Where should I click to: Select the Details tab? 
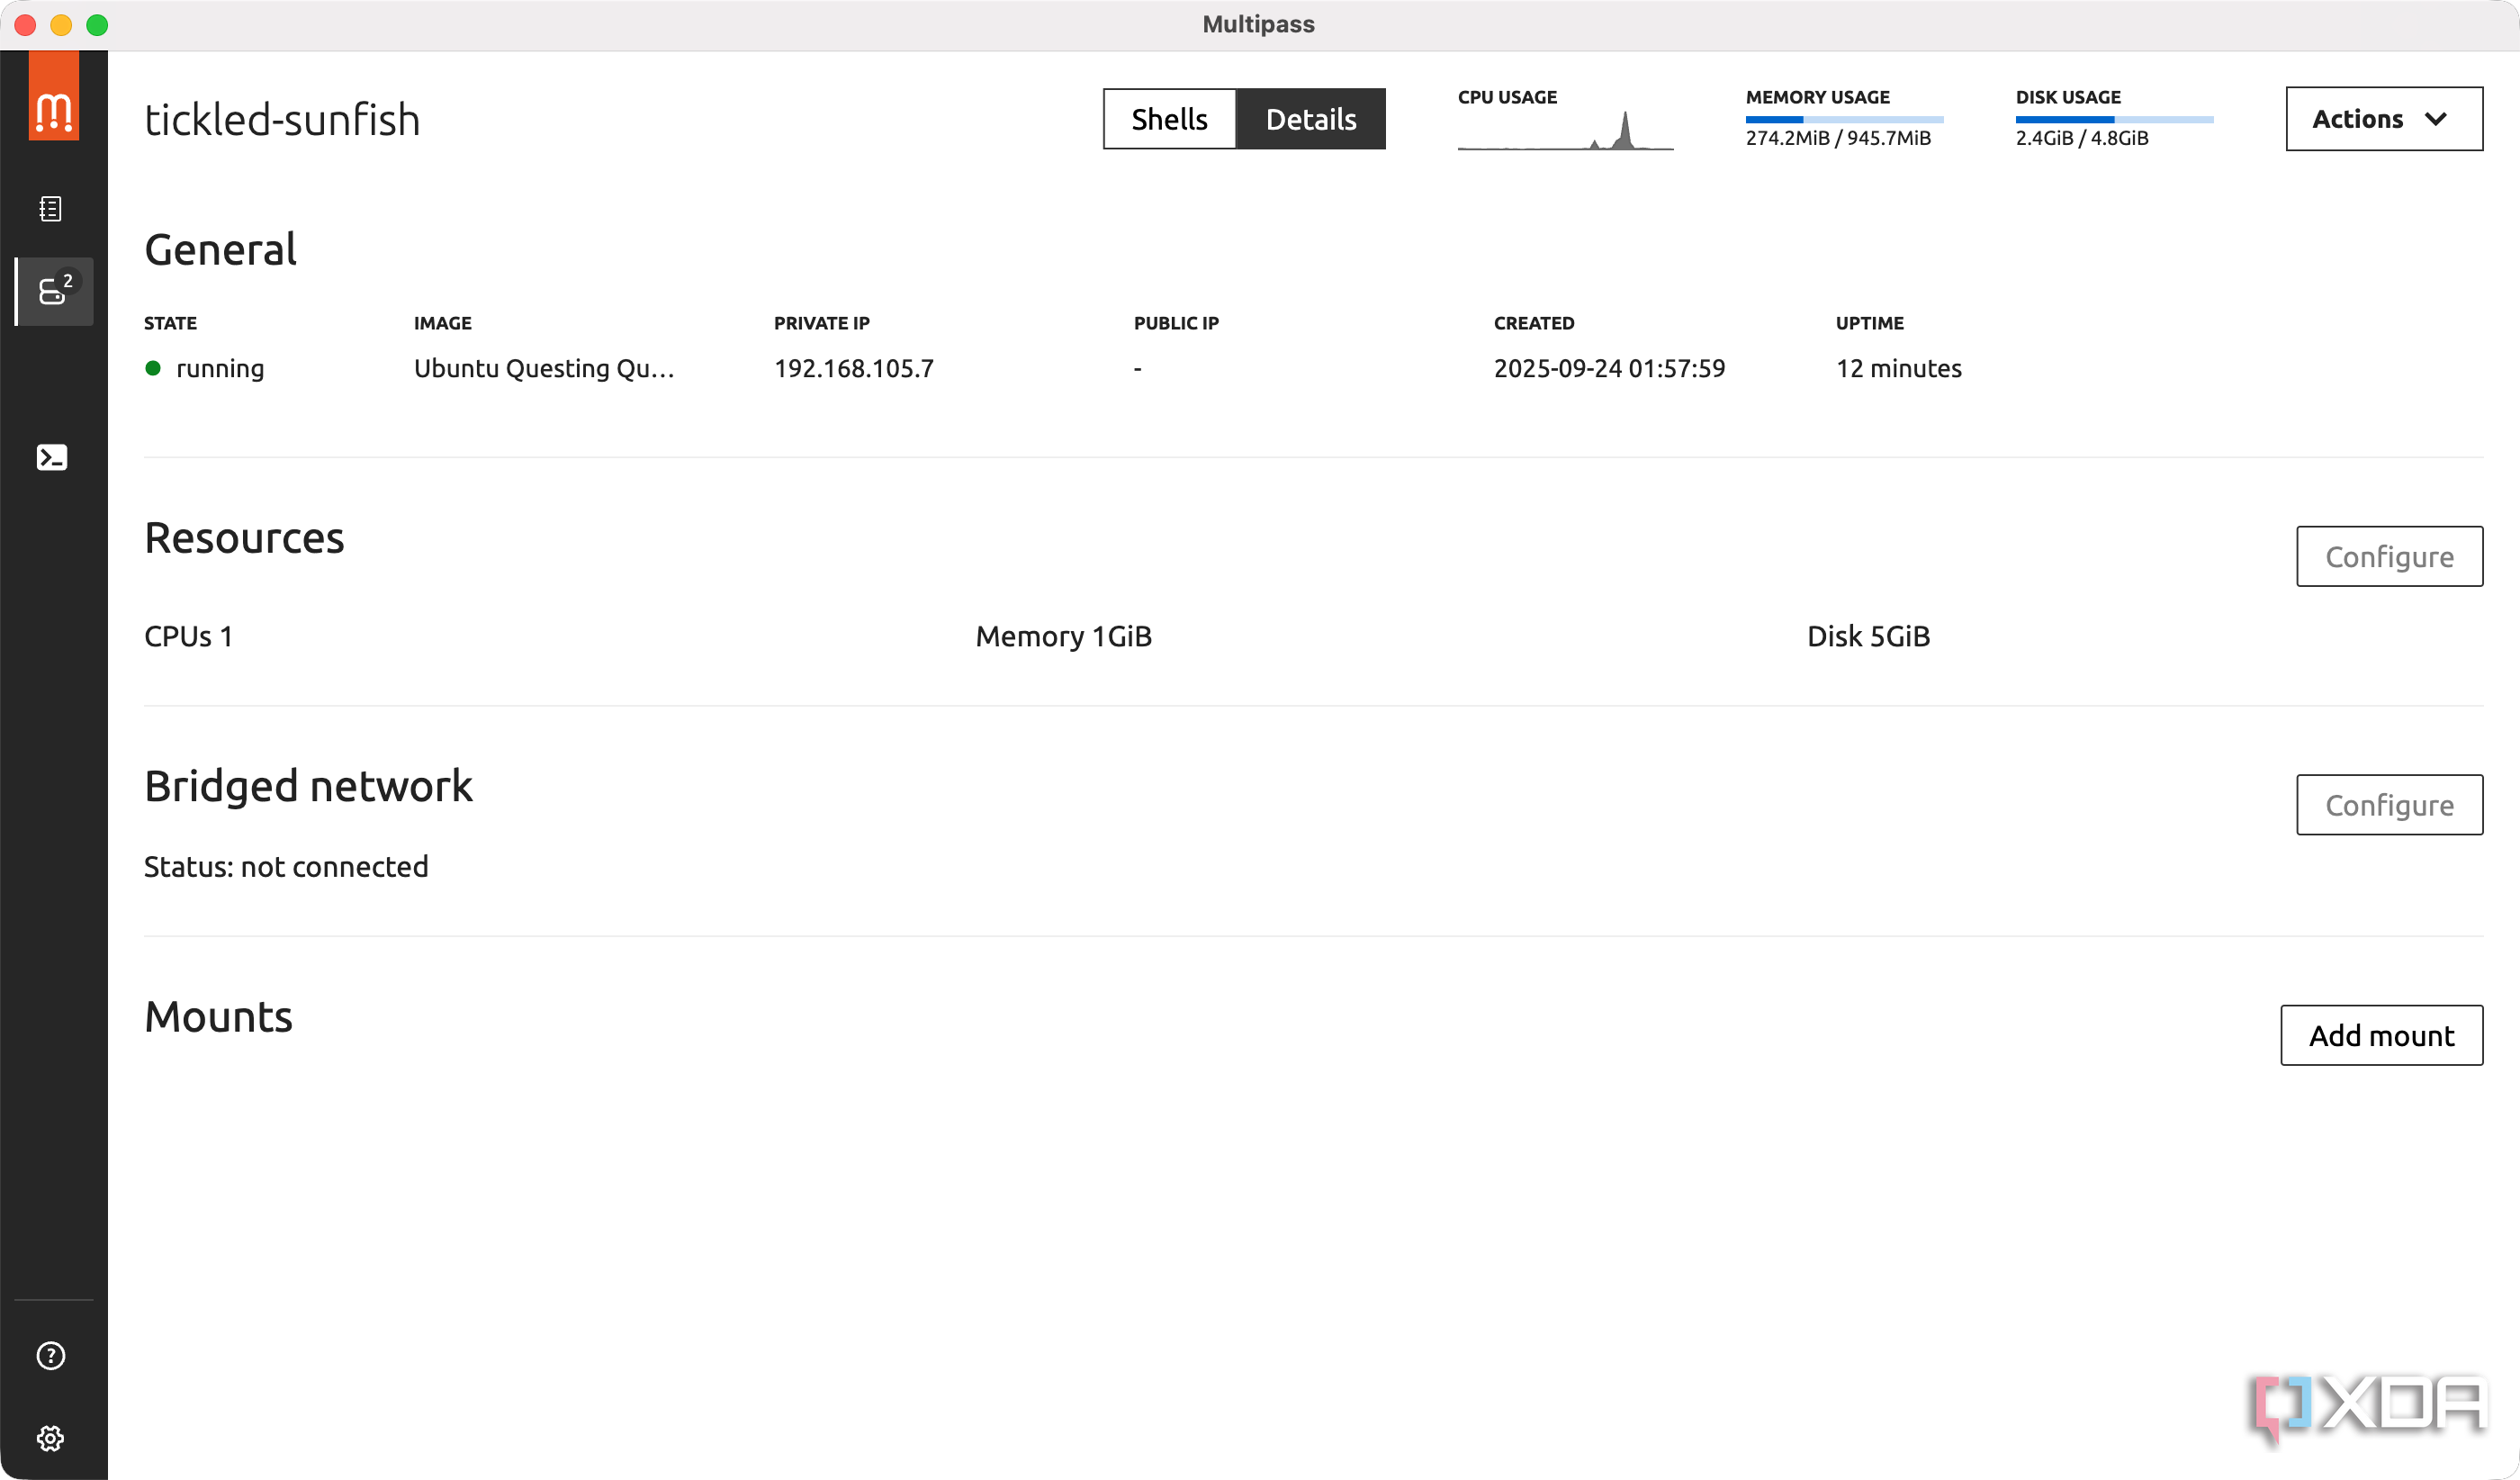tap(1311, 119)
